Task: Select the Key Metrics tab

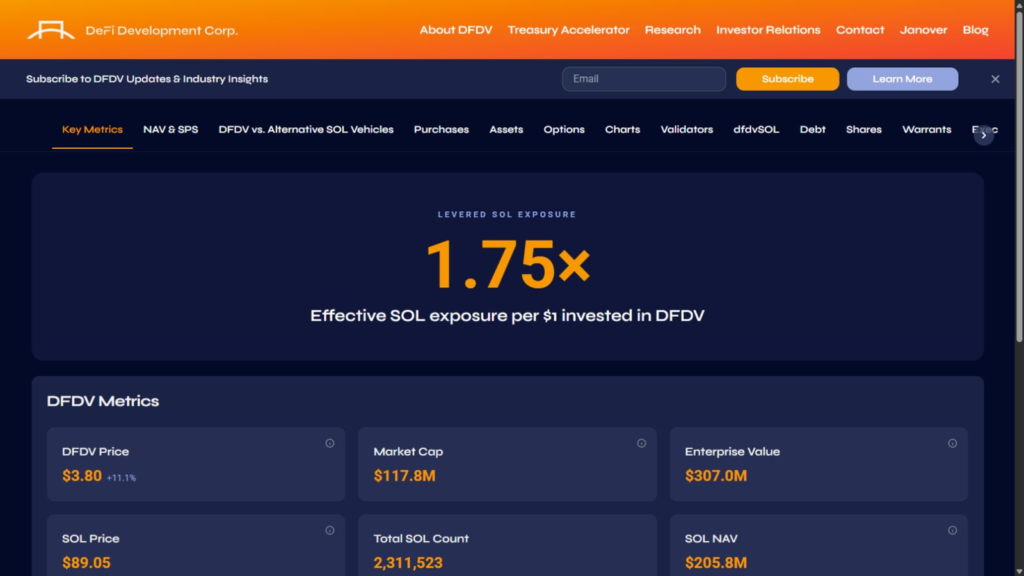Action: (x=92, y=129)
